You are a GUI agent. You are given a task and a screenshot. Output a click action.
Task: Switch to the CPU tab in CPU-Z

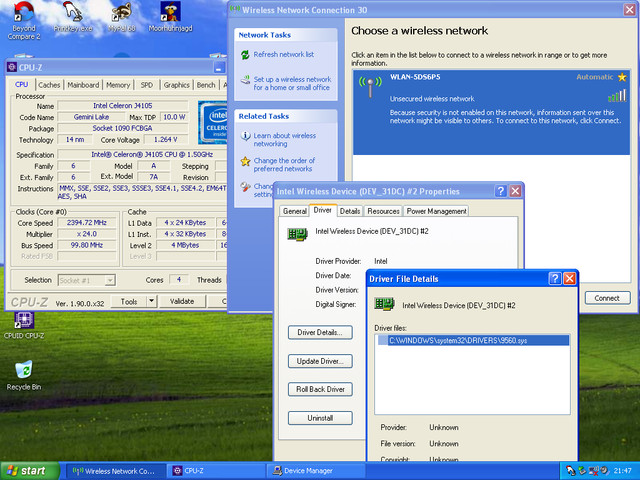(22, 84)
